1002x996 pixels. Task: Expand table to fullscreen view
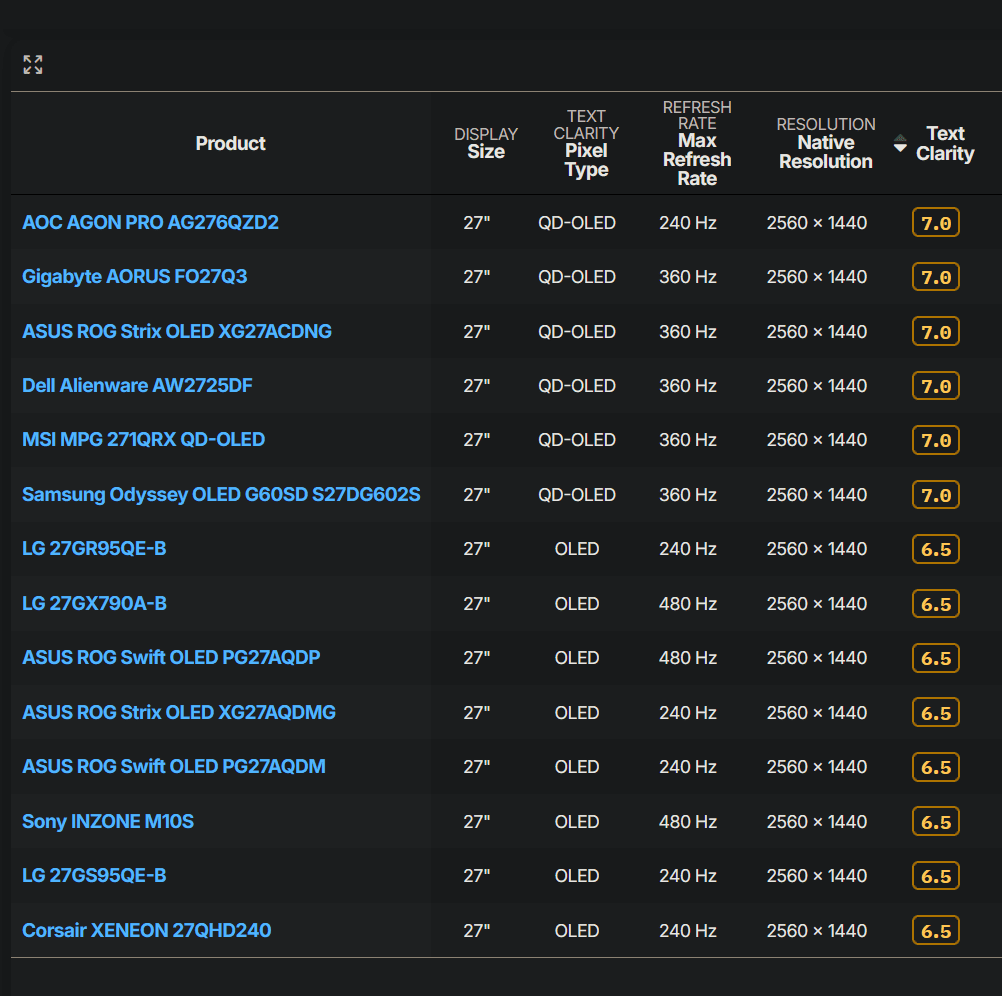tap(33, 65)
